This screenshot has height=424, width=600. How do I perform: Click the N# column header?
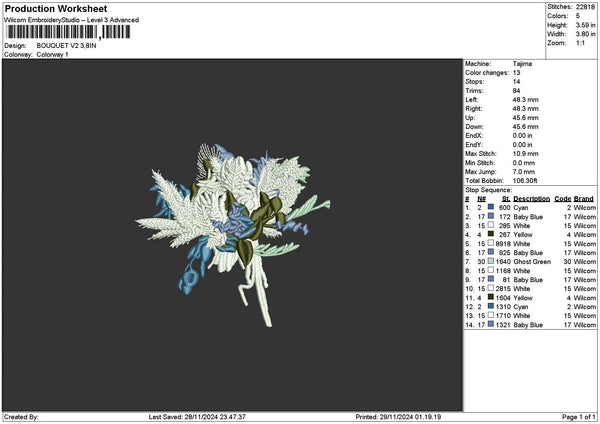pos(481,199)
